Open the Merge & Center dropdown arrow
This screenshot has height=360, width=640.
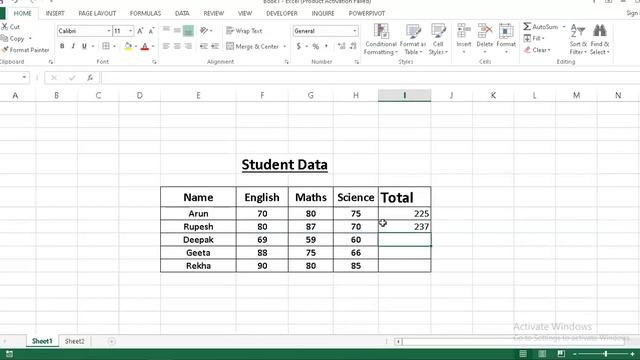point(284,47)
